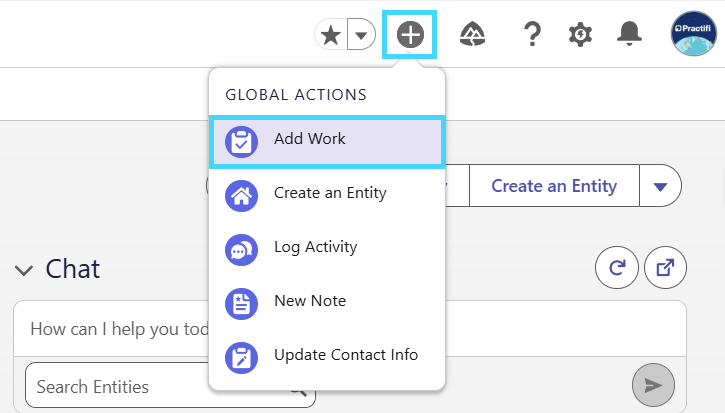The image size is (725, 413).
Task: Click the GLOBAL ACTIONS header text
Action: (x=296, y=95)
